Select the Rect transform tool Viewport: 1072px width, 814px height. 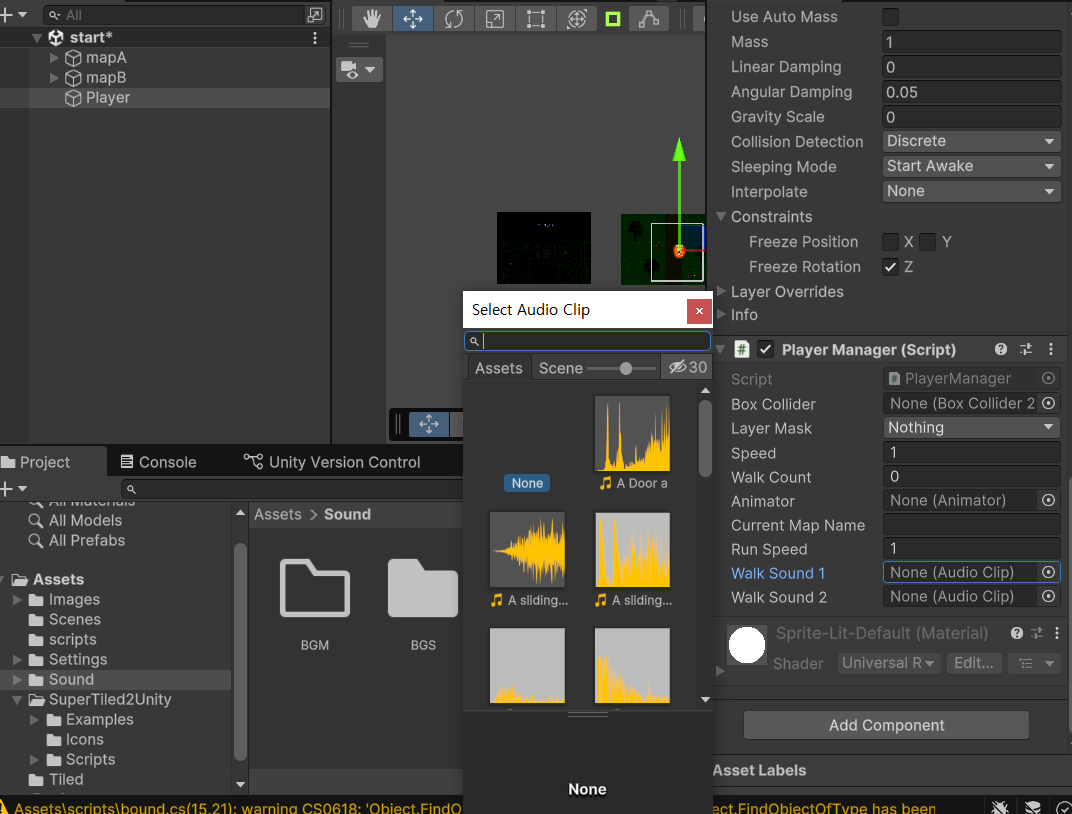(x=535, y=18)
